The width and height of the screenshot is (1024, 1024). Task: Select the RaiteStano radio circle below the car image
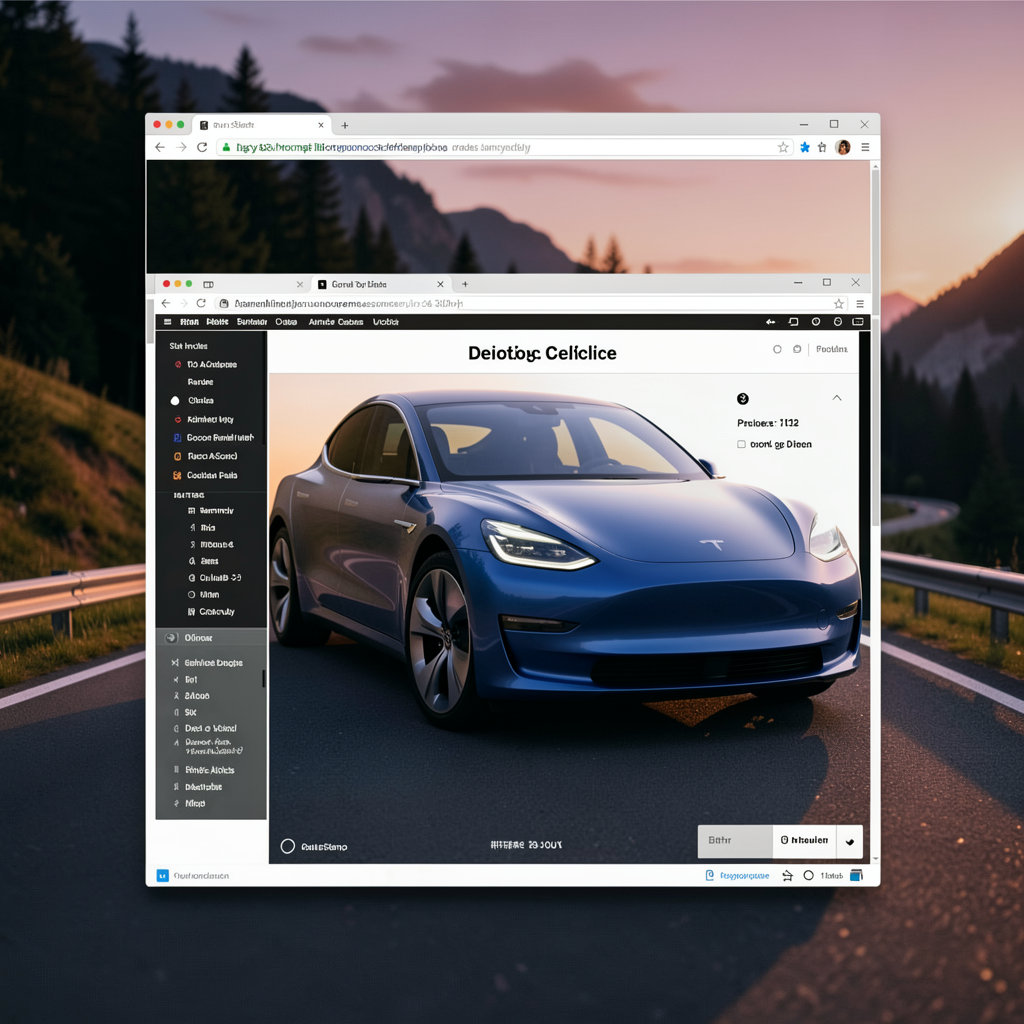(x=288, y=846)
